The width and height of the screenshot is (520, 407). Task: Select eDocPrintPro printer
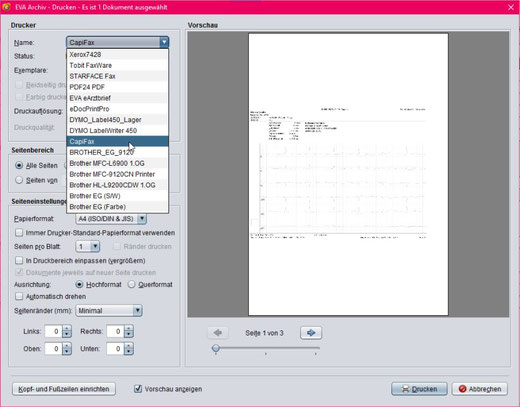click(x=117, y=109)
